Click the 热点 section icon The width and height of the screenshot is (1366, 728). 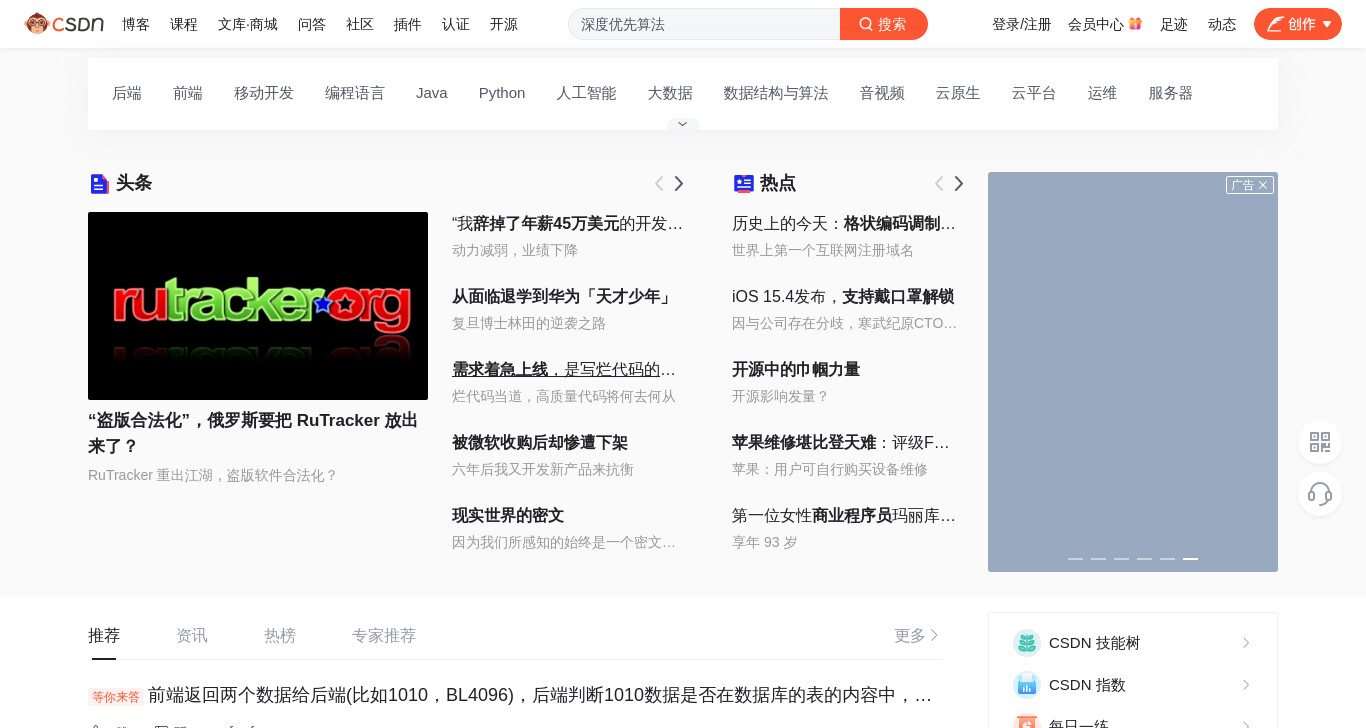coord(743,183)
